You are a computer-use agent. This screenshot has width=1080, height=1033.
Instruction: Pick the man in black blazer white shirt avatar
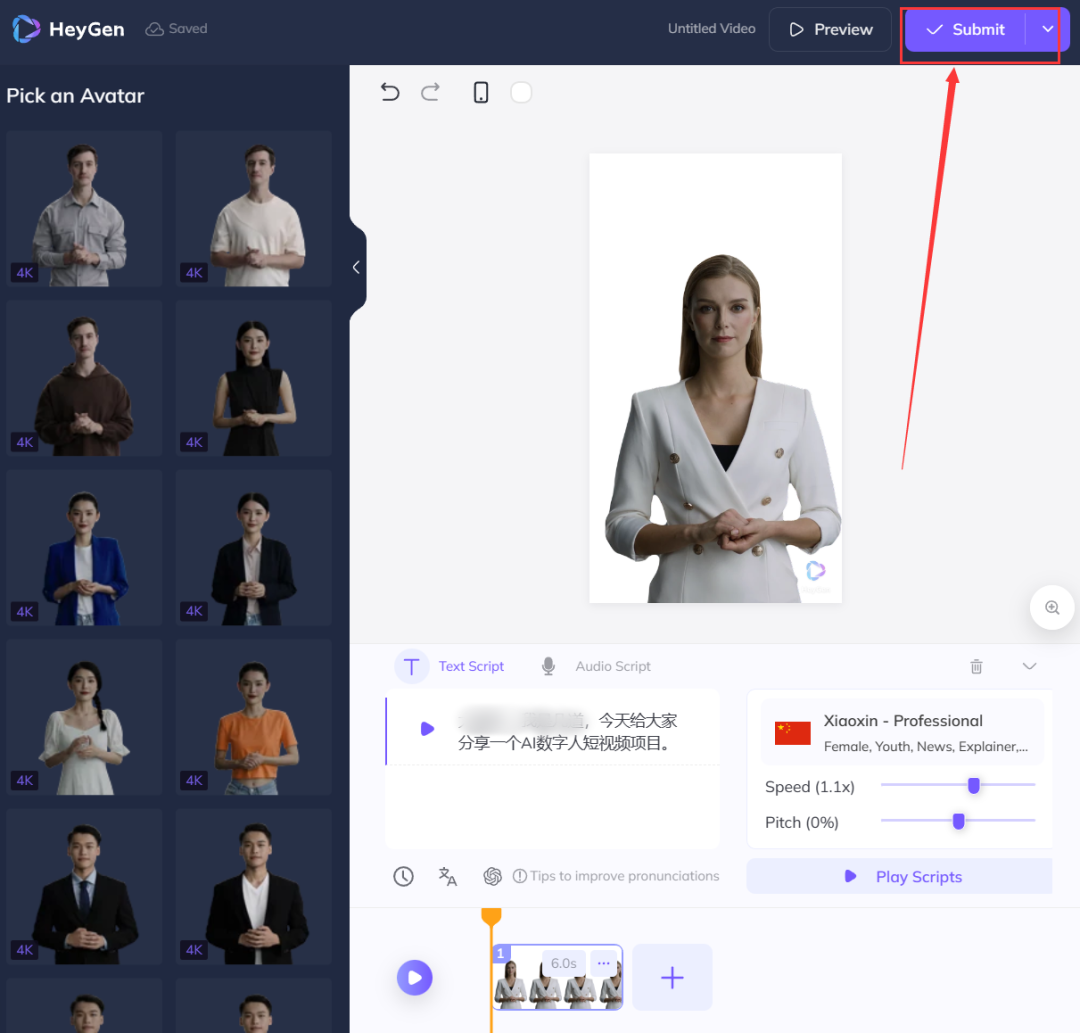click(253, 886)
